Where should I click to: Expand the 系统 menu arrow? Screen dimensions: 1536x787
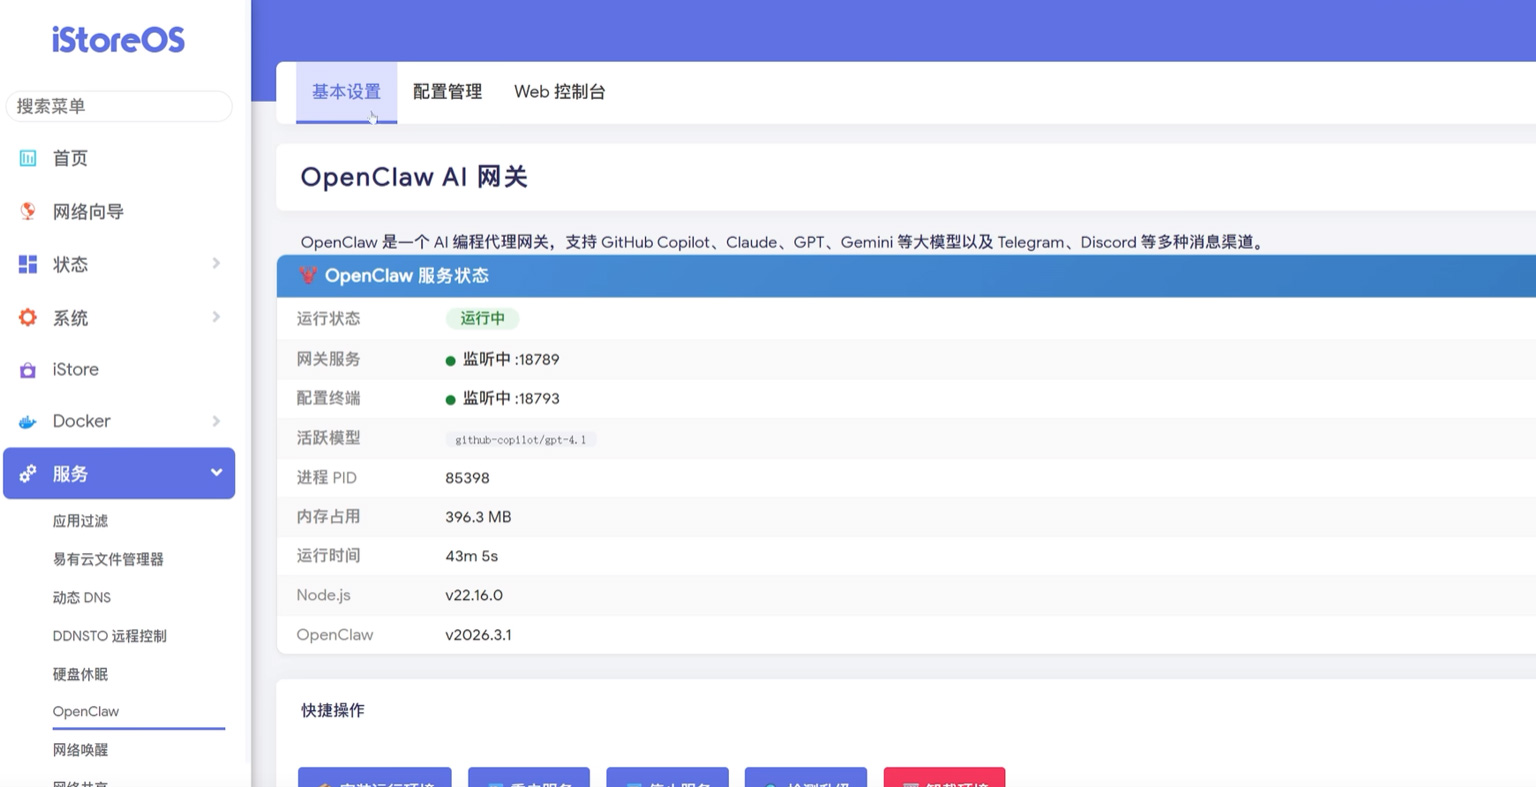216,318
